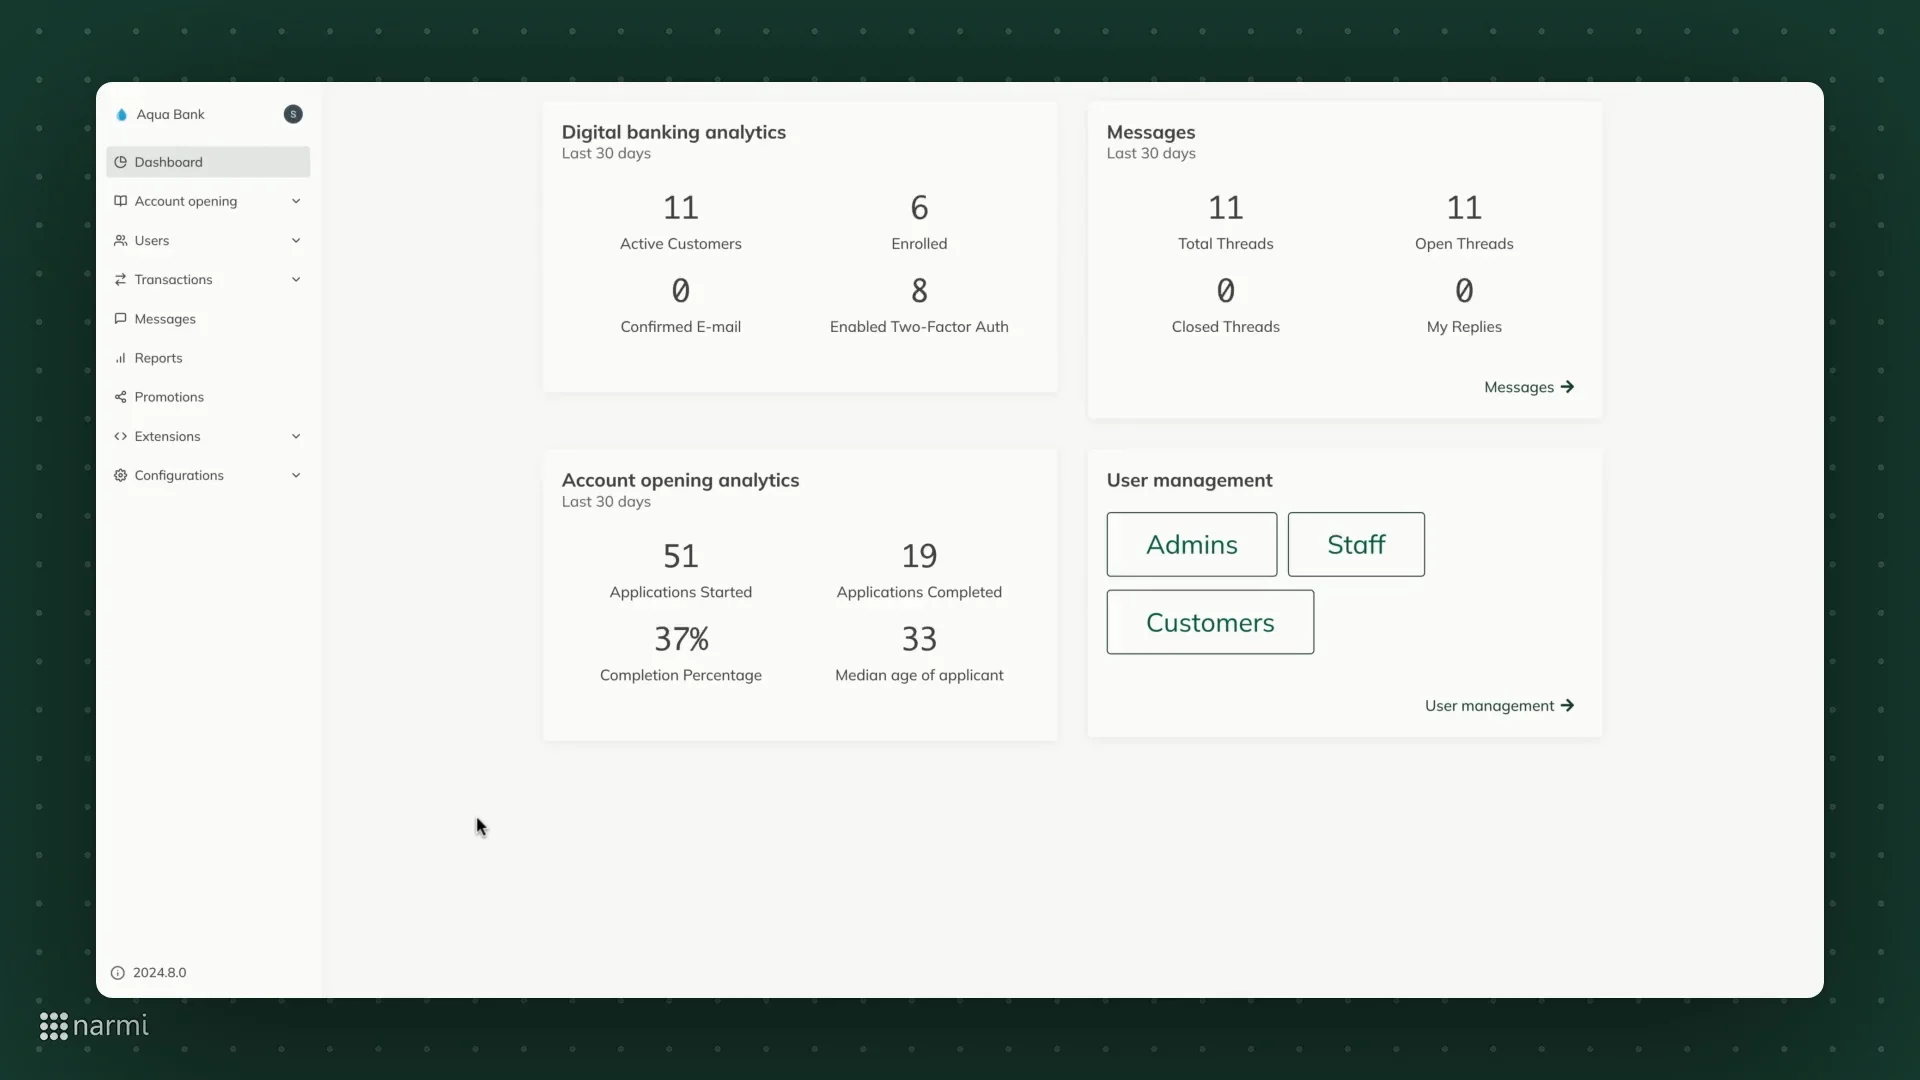Click the Reports bar chart icon
Screen dimensions: 1920x1080
pyautogui.click(x=120, y=358)
